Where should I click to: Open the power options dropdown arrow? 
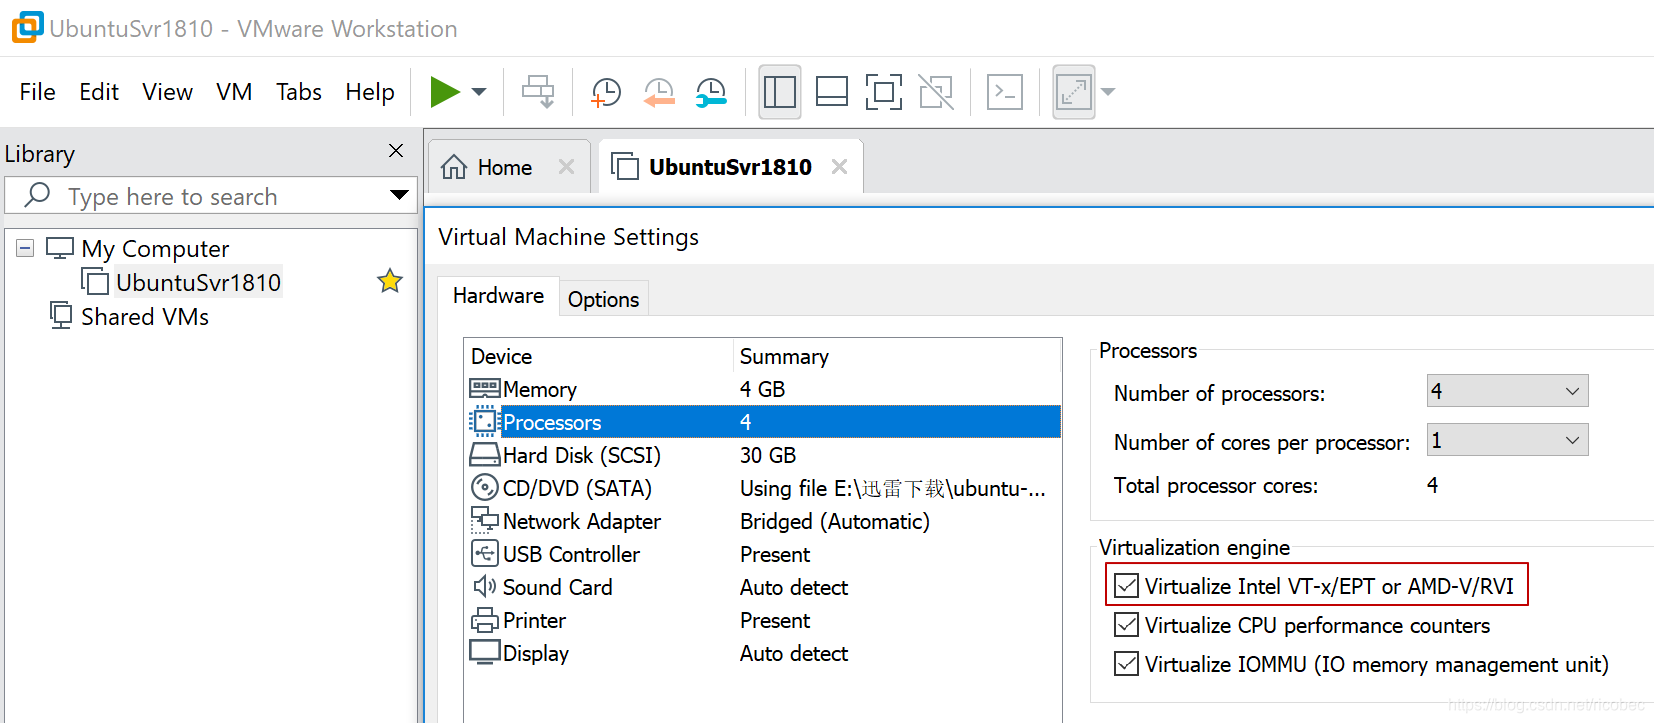[479, 92]
